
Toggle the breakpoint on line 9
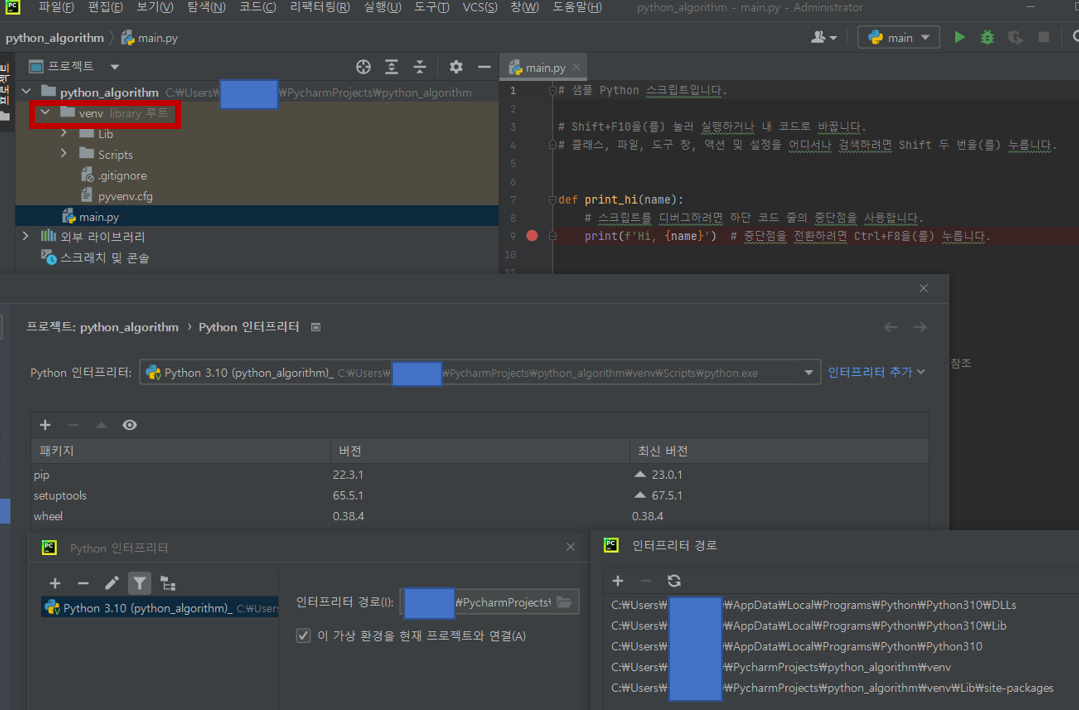point(532,235)
